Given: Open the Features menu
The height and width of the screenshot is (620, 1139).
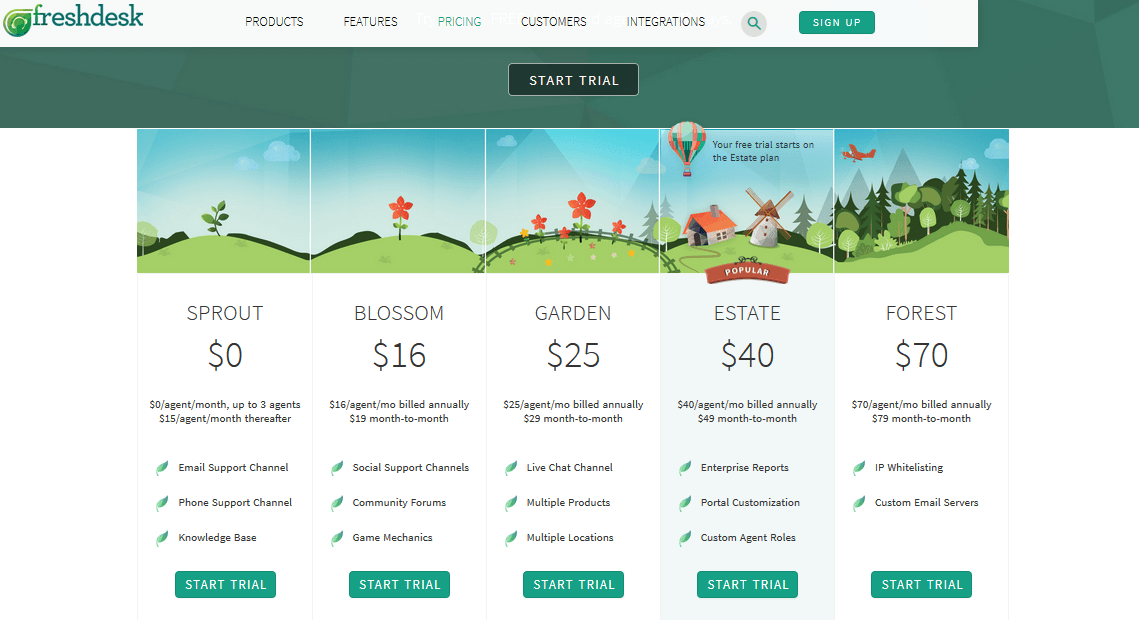Looking at the screenshot, I should 370,22.
